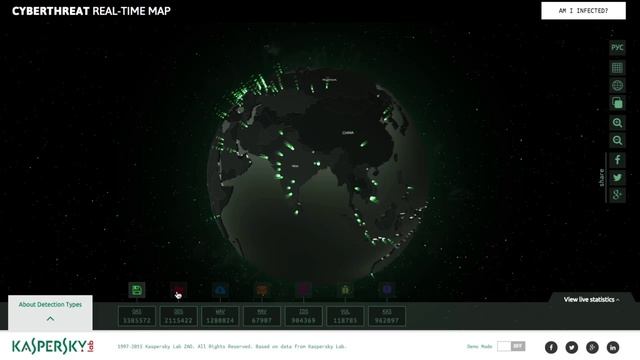Open Twitter page from the footer
Screen dimensions: 640x360
571,347
